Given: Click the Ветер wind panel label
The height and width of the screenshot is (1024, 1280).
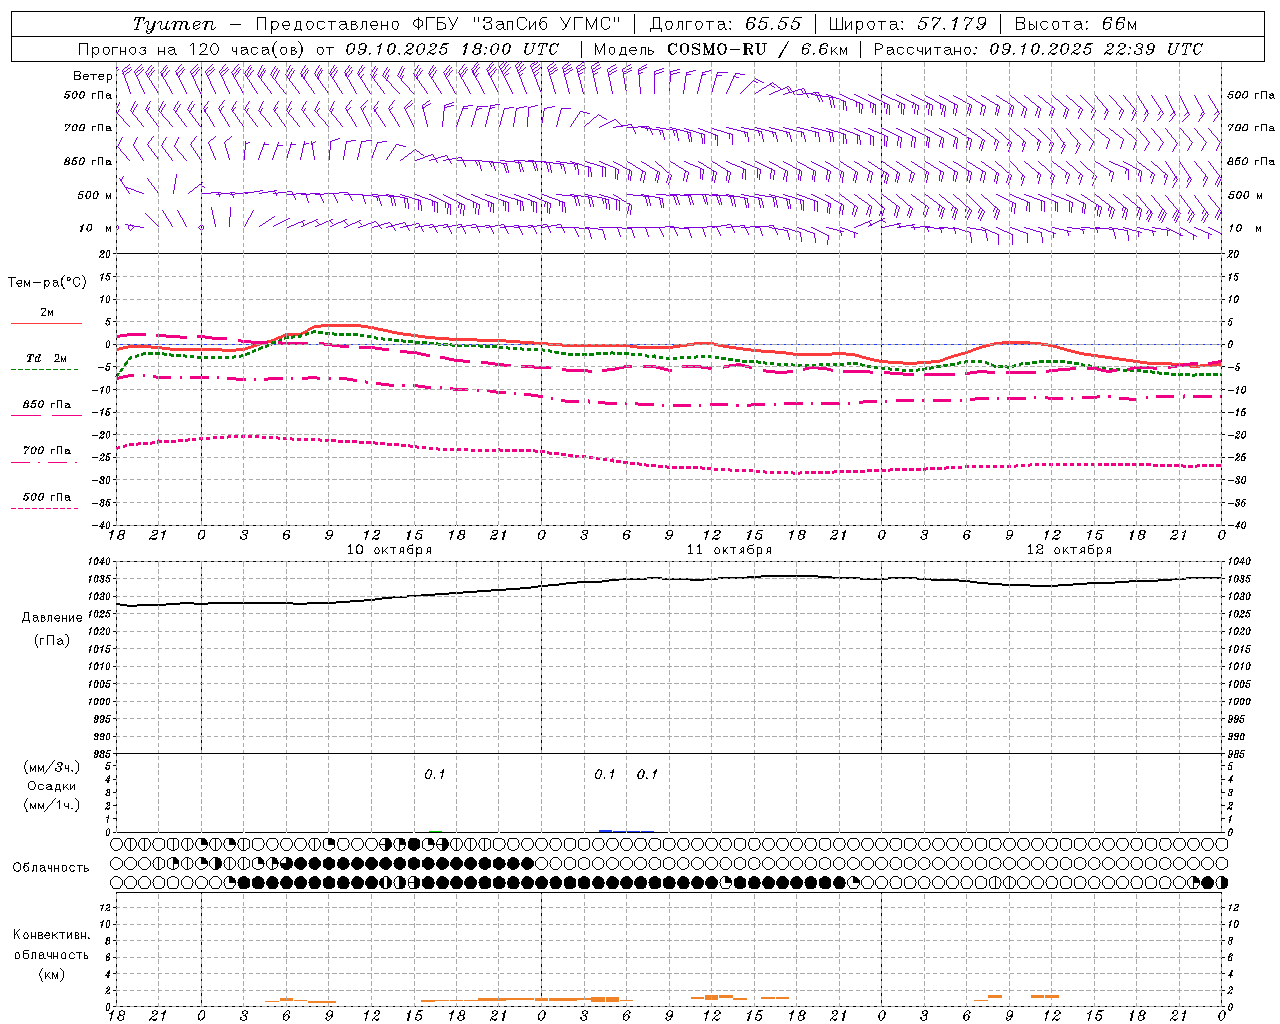Looking at the screenshot, I should click(92, 76).
